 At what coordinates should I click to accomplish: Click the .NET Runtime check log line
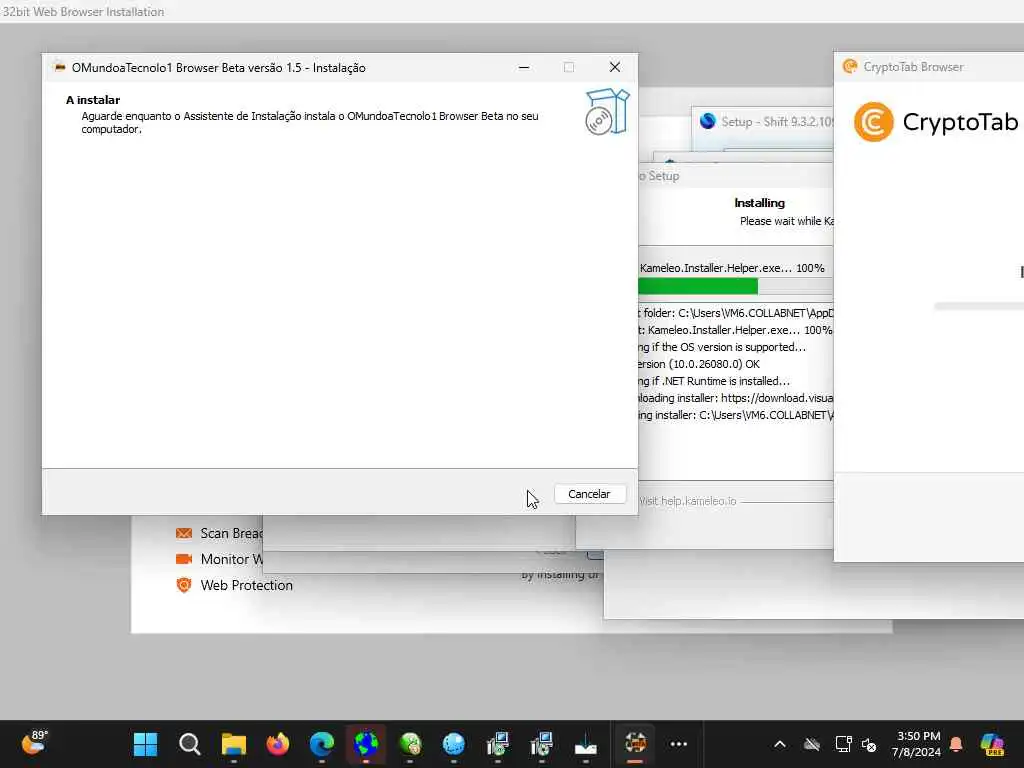[x=714, y=381]
